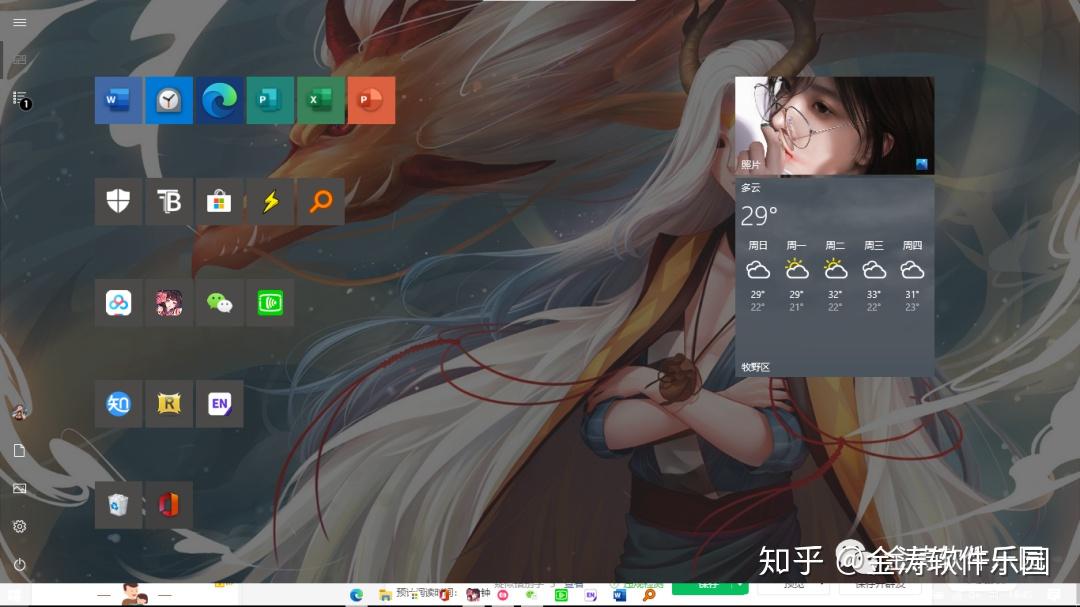Image resolution: width=1080 pixels, height=607 pixels.
Task: Expand the Start menu hamburger navigation
Action: coord(19,22)
